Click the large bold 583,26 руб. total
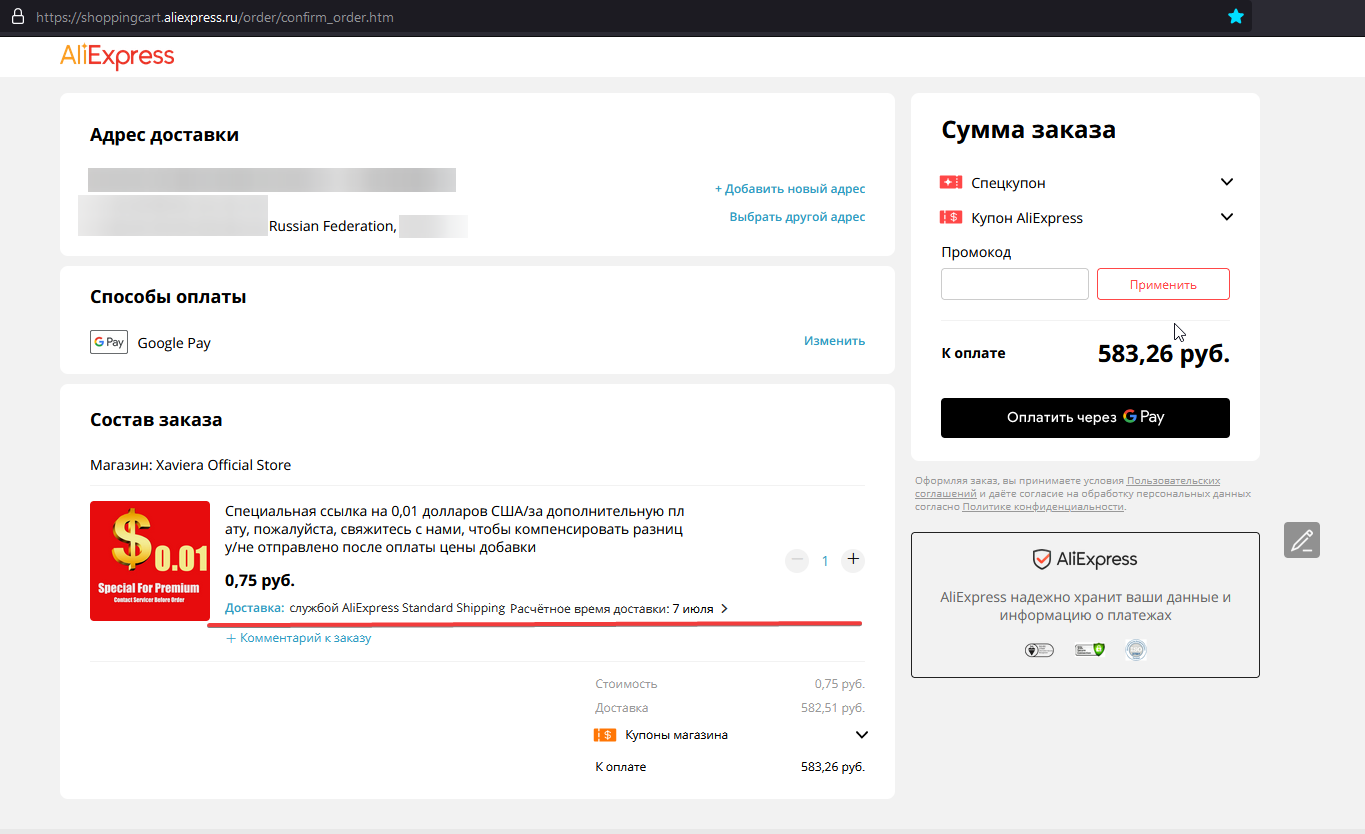 pyautogui.click(x=1163, y=353)
